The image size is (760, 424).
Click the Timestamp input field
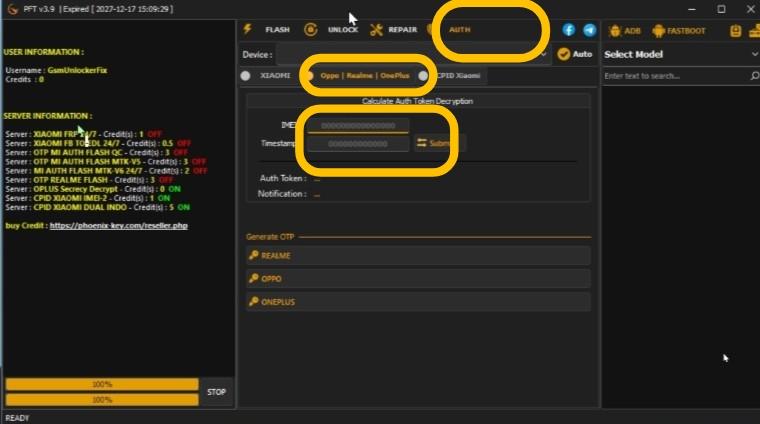358,144
